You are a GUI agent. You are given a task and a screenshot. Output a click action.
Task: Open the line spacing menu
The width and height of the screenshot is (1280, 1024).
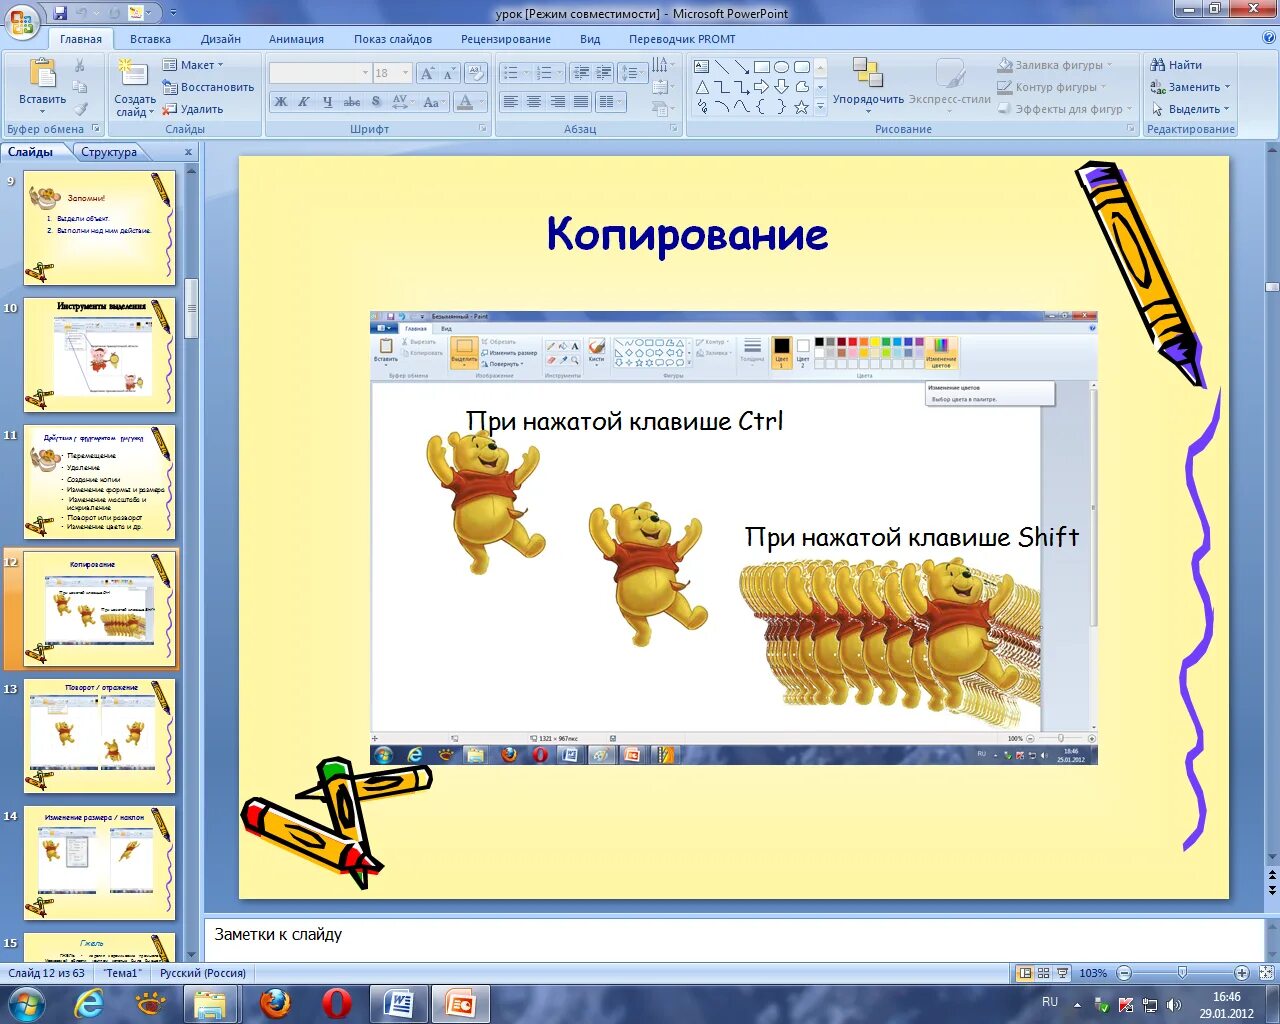632,73
